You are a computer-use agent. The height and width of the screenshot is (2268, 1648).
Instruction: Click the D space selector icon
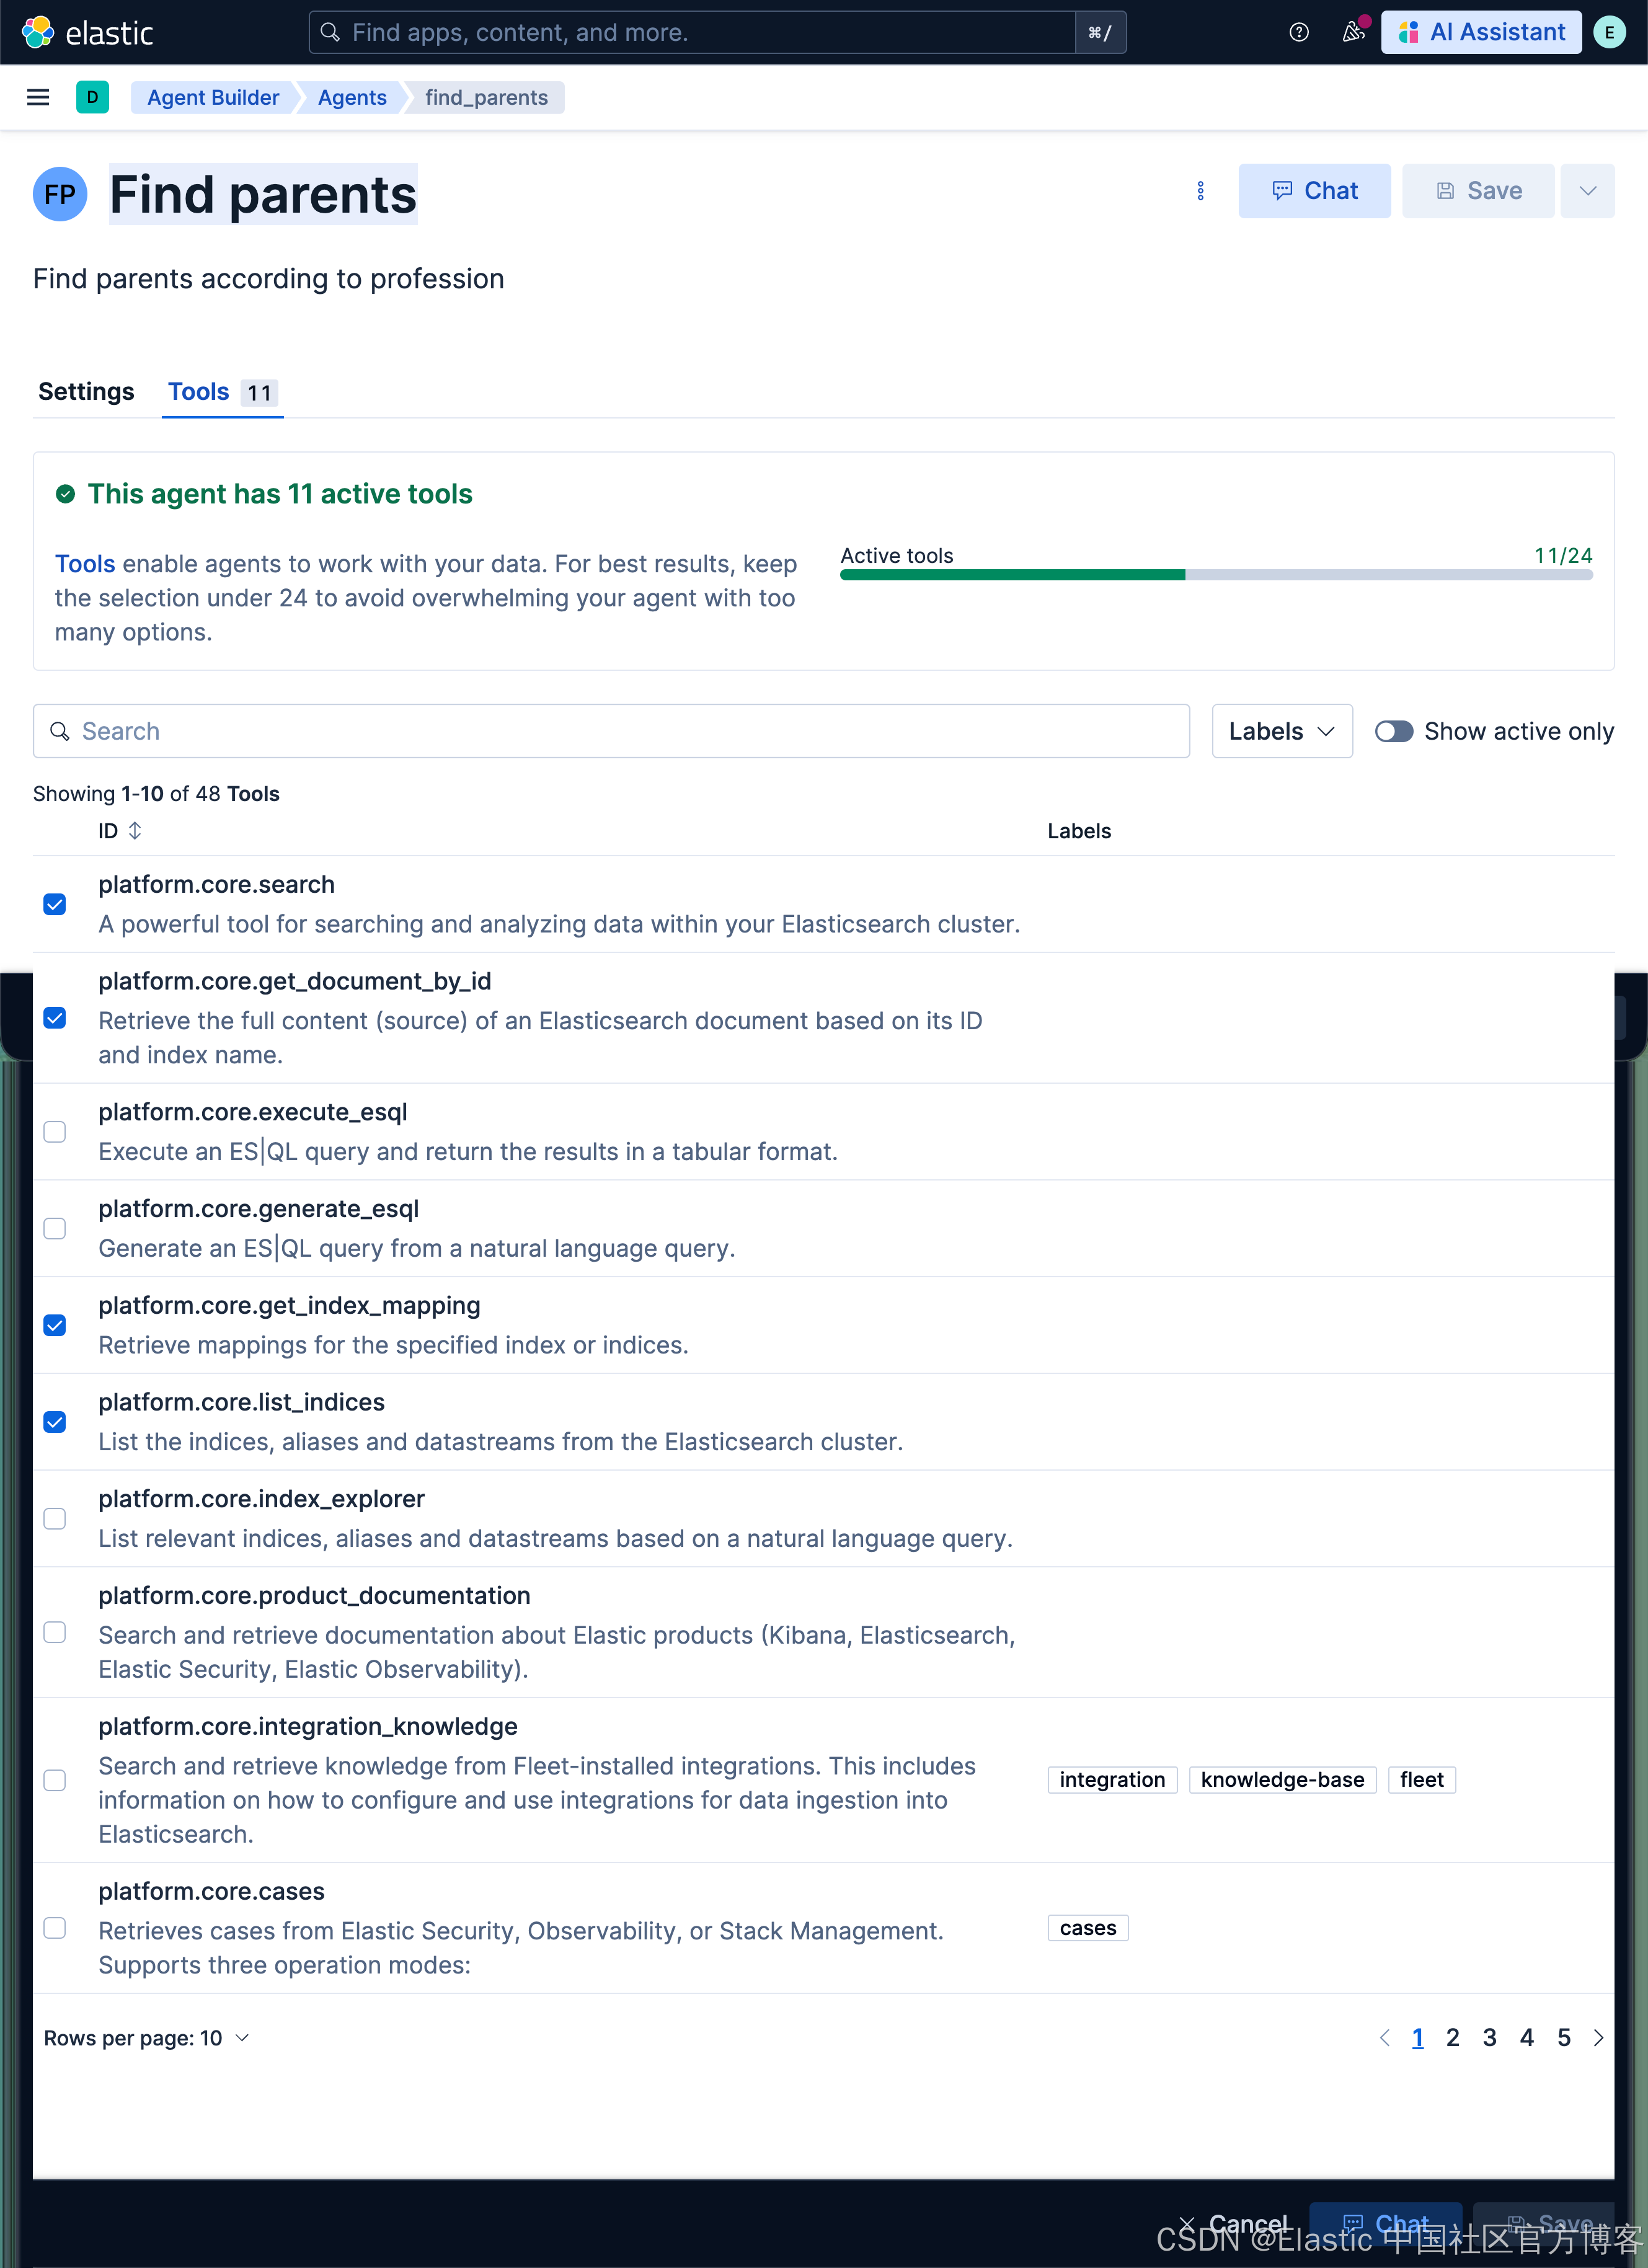tap(92, 97)
